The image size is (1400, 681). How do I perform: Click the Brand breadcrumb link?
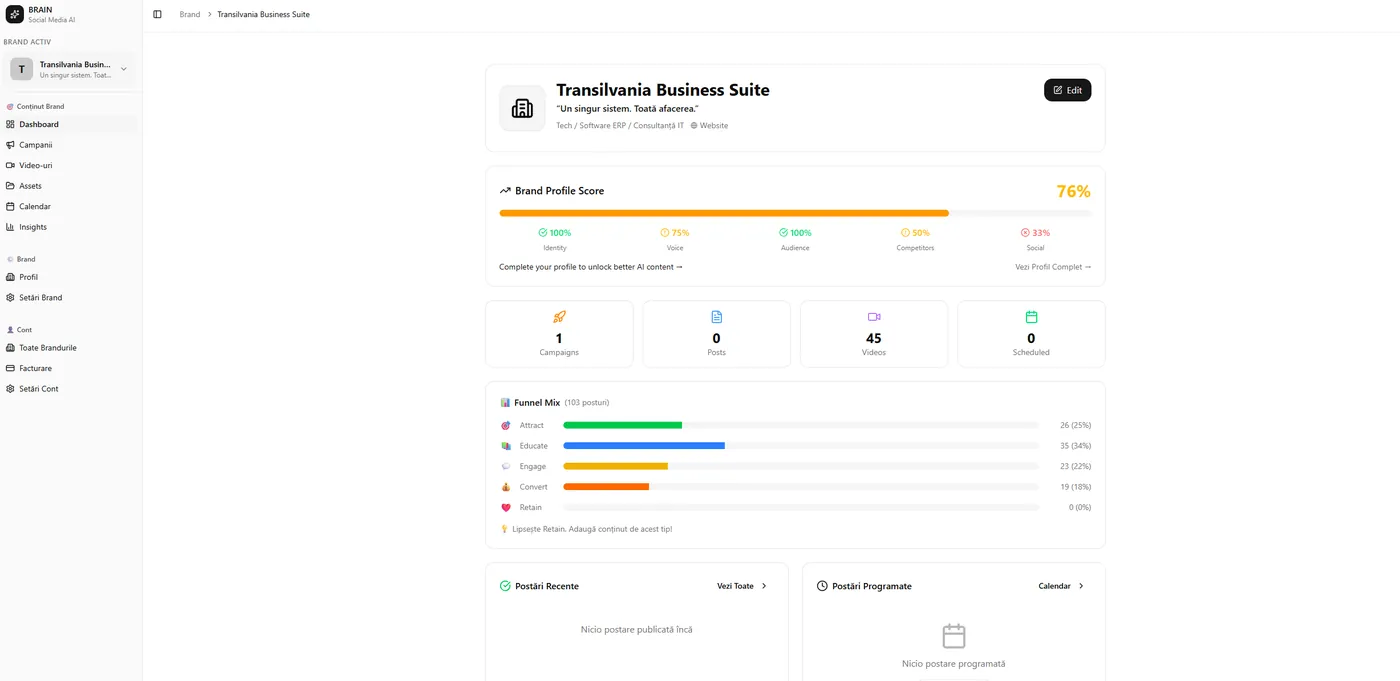[190, 14]
